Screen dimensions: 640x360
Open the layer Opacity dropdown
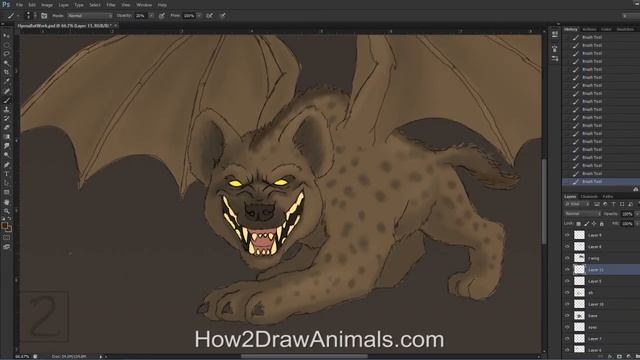[x=637, y=214]
